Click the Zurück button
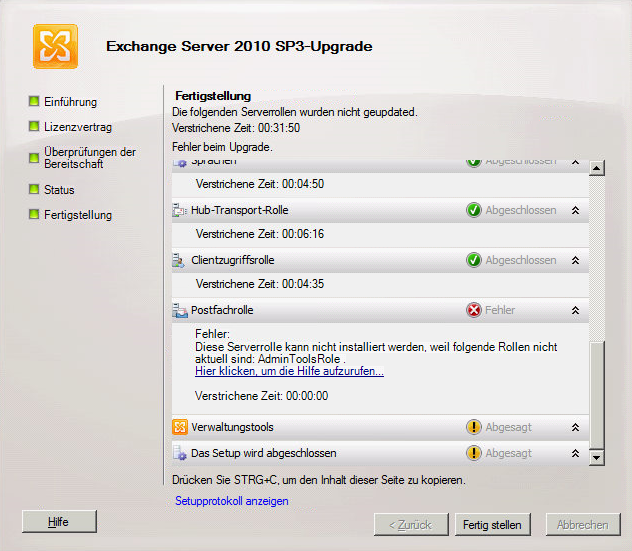Image resolution: width=632 pixels, height=551 pixels. coord(411,524)
